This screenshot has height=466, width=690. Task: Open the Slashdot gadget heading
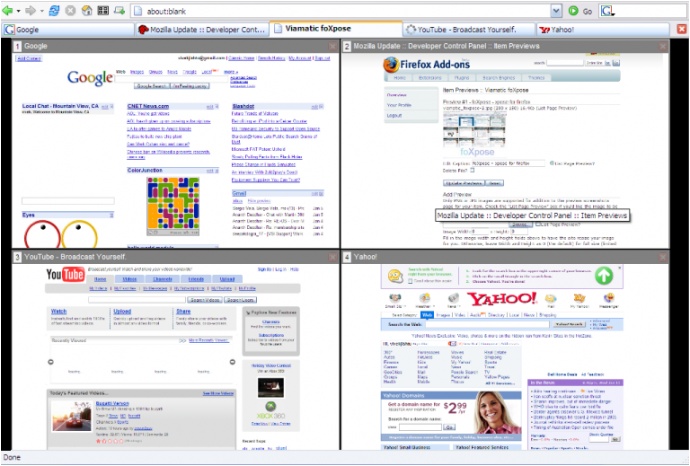tap(243, 106)
